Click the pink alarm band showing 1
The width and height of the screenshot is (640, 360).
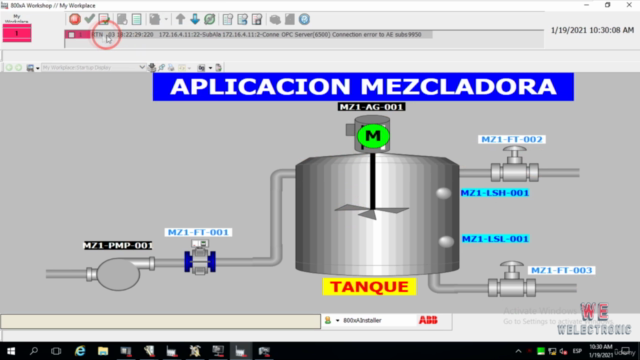(x=17, y=33)
